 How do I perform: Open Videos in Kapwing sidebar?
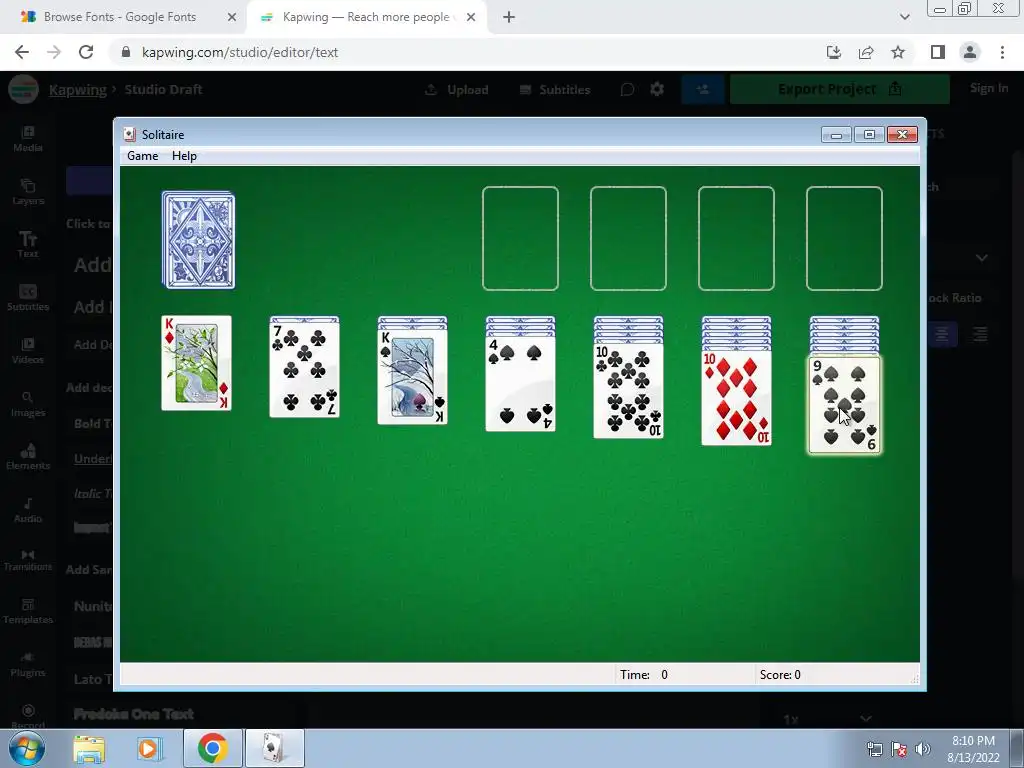point(27,351)
